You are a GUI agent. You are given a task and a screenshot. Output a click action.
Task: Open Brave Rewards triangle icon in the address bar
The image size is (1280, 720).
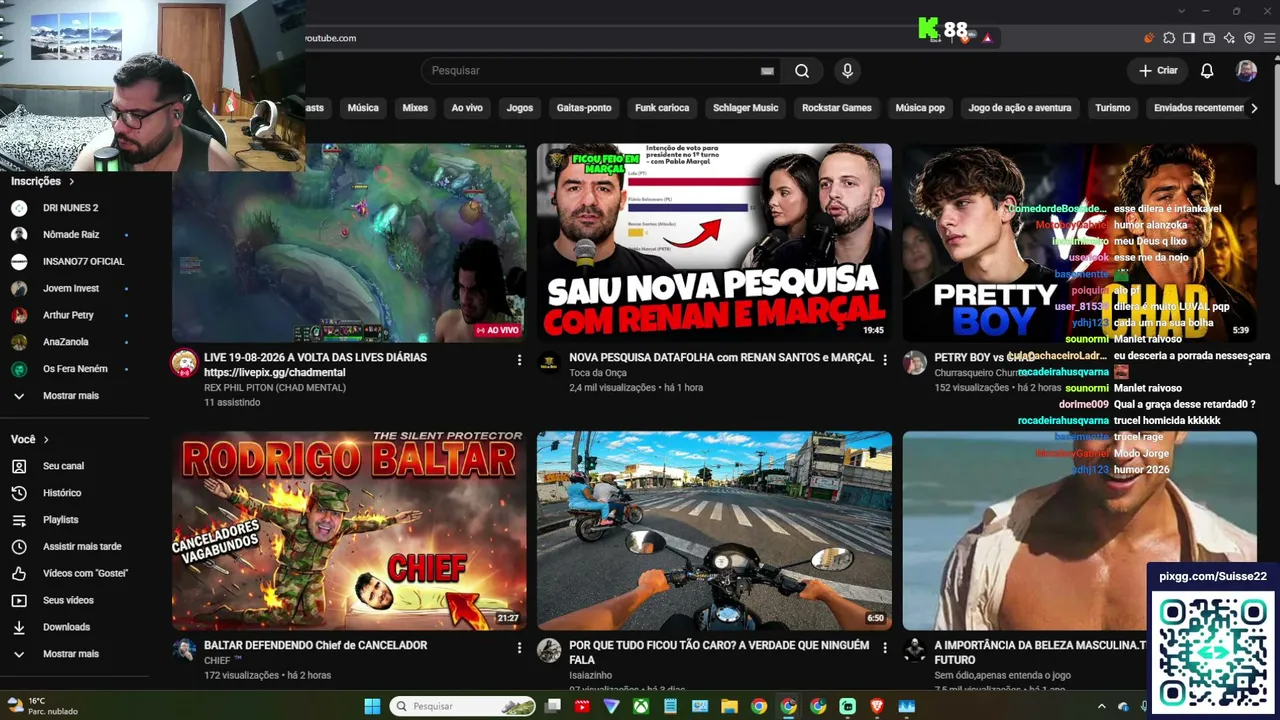(x=987, y=38)
